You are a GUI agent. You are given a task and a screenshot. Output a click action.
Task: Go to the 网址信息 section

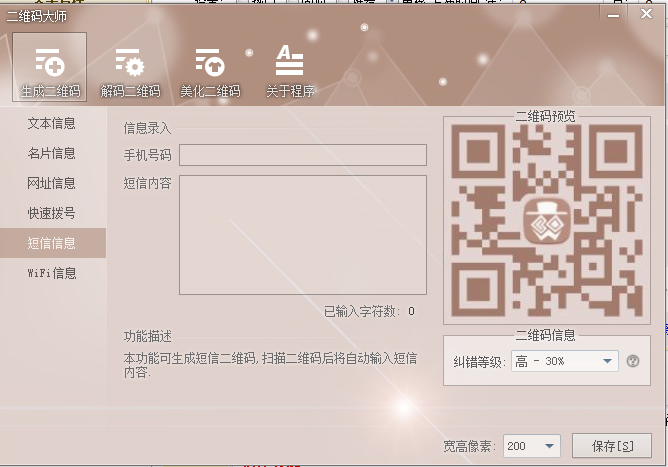(x=52, y=184)
